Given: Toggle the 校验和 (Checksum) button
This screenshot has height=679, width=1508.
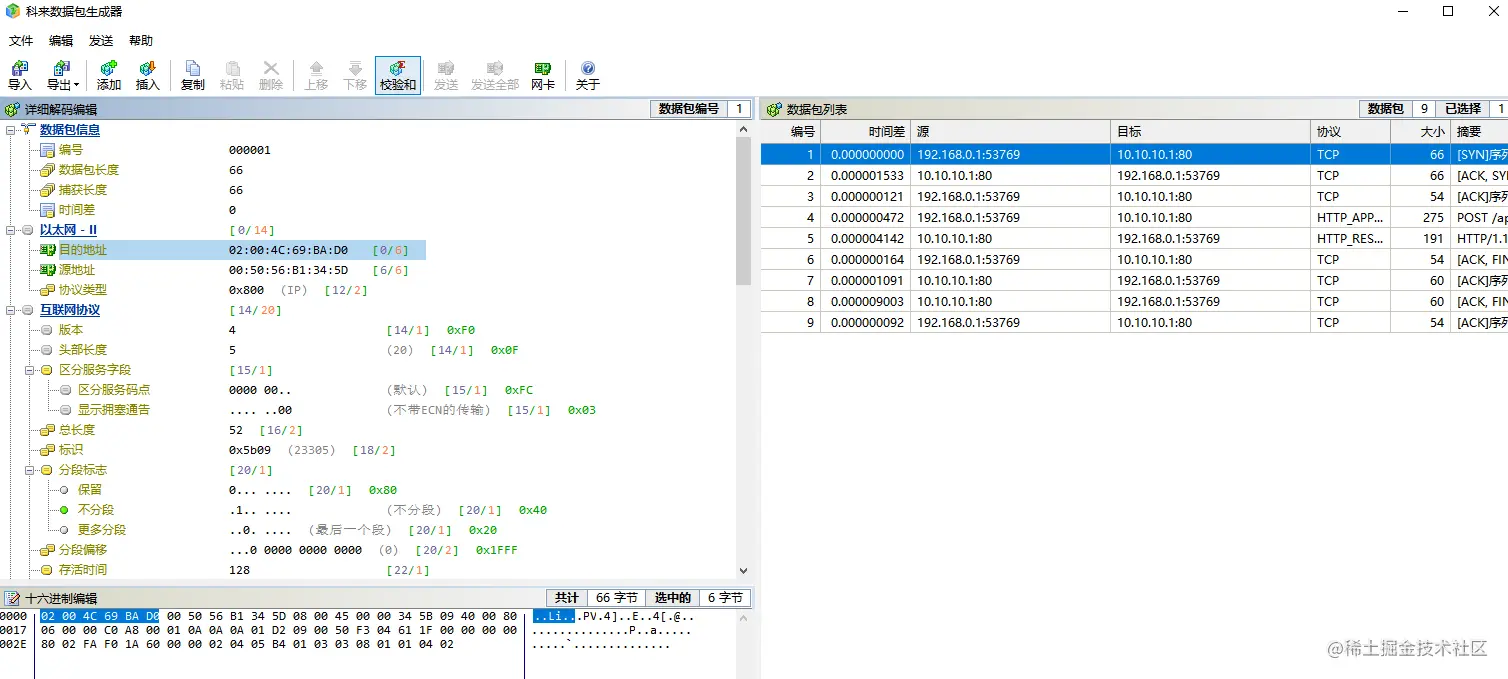Looking at the screenshot, I should 398,76.
